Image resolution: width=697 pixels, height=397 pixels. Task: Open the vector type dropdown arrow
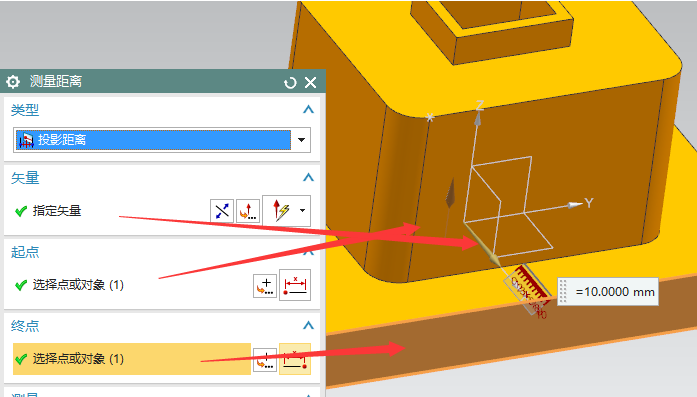303,210
